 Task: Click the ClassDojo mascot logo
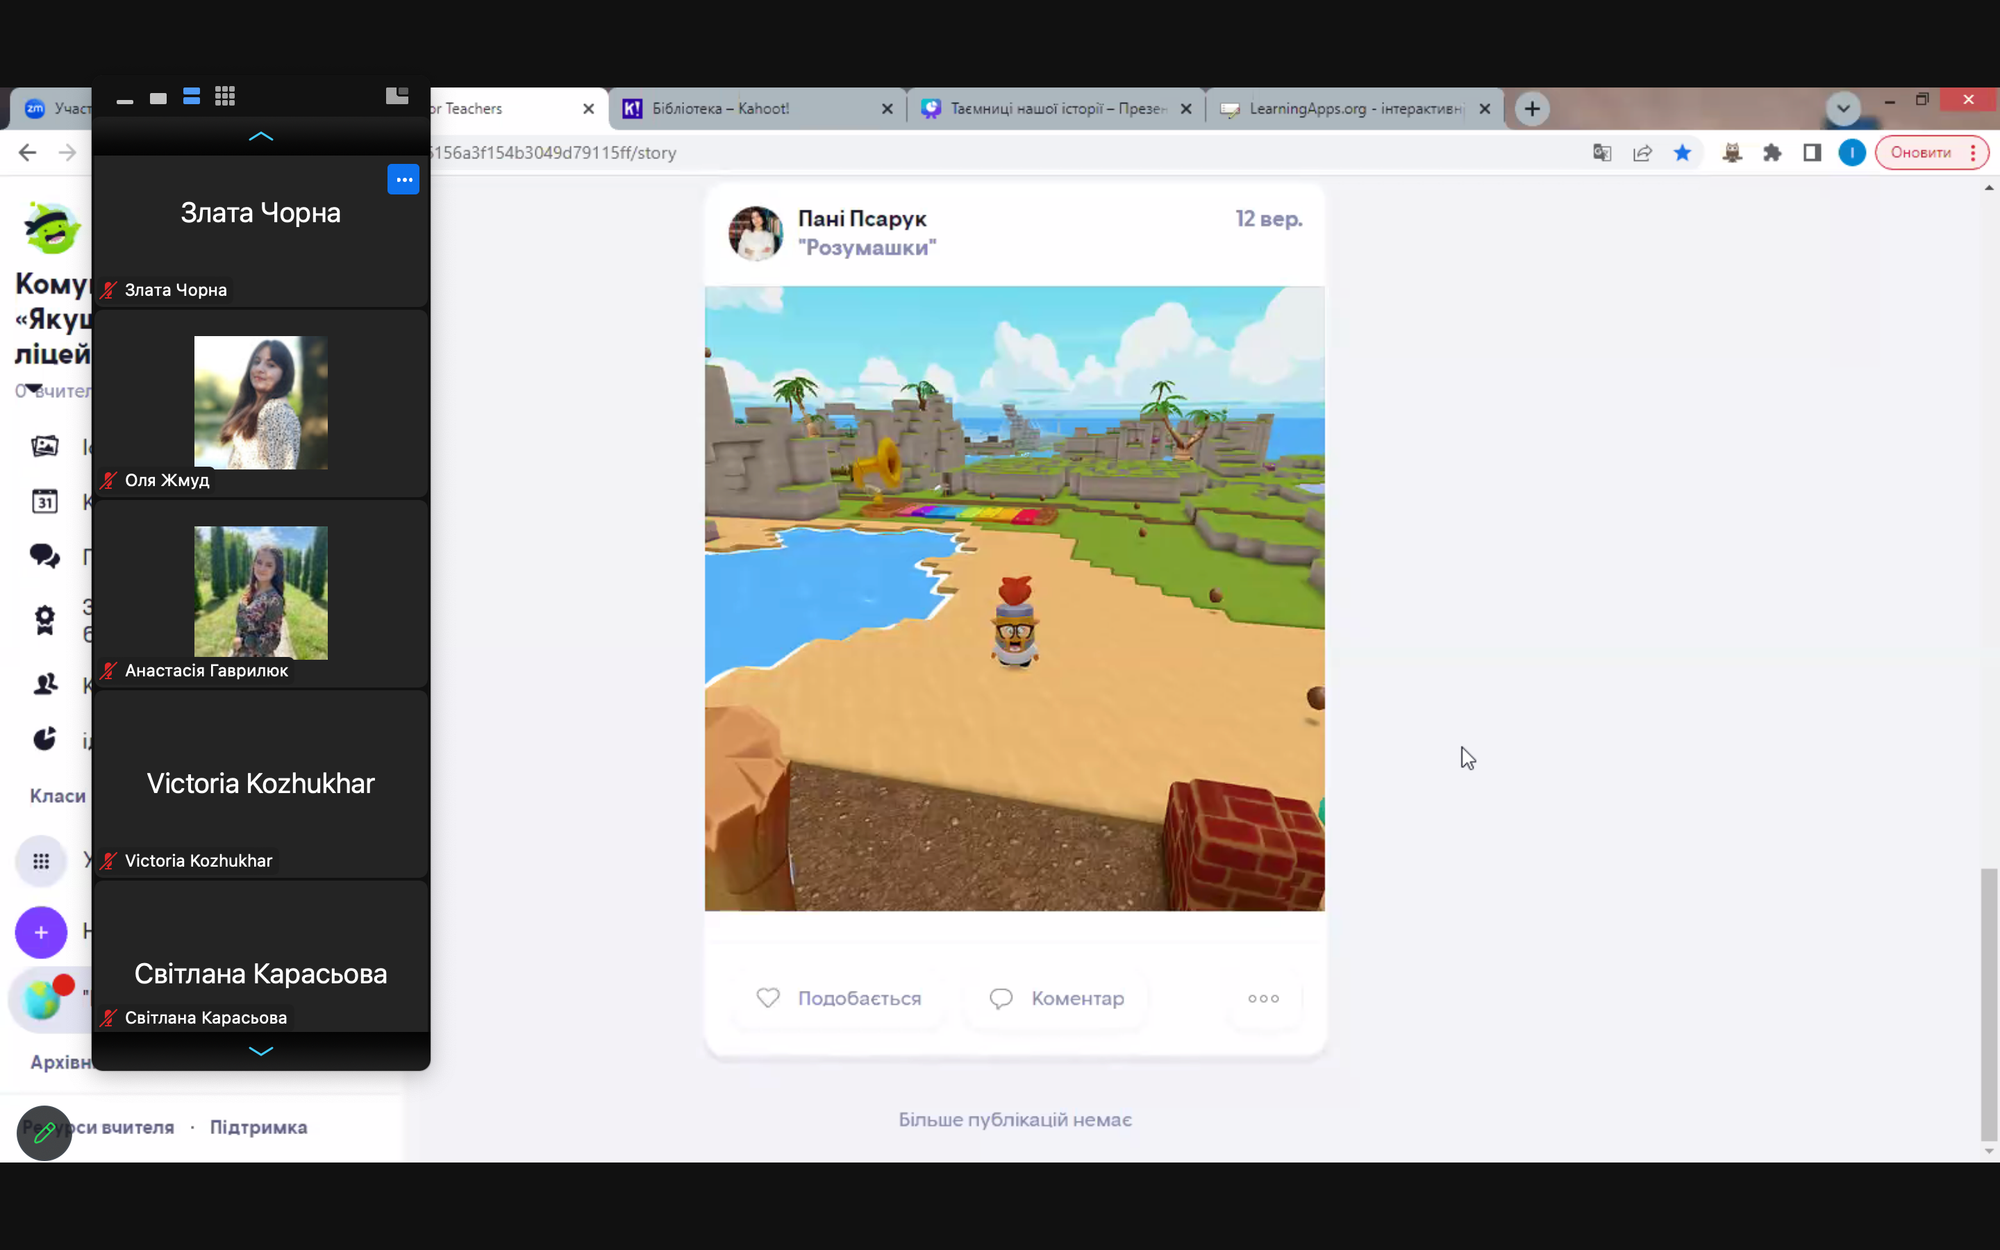52,226
